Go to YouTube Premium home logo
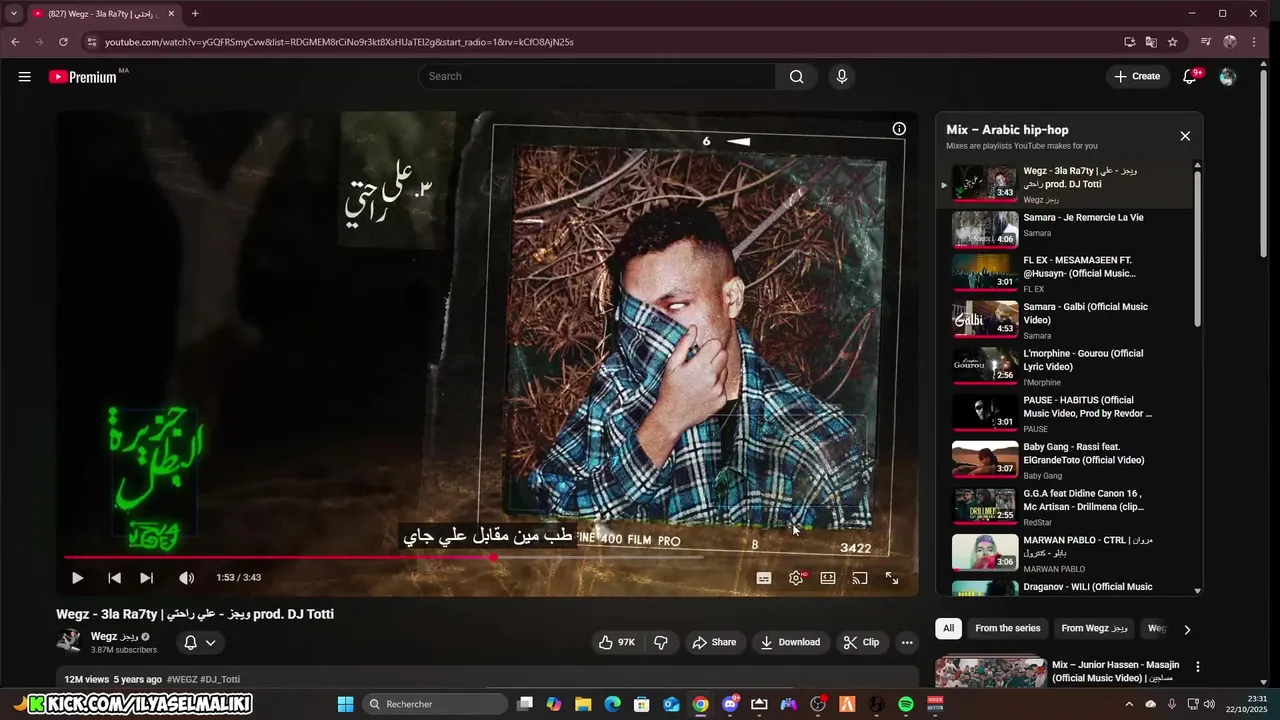Viewport: 1280px width, 720px height. [x=83, y=77]
